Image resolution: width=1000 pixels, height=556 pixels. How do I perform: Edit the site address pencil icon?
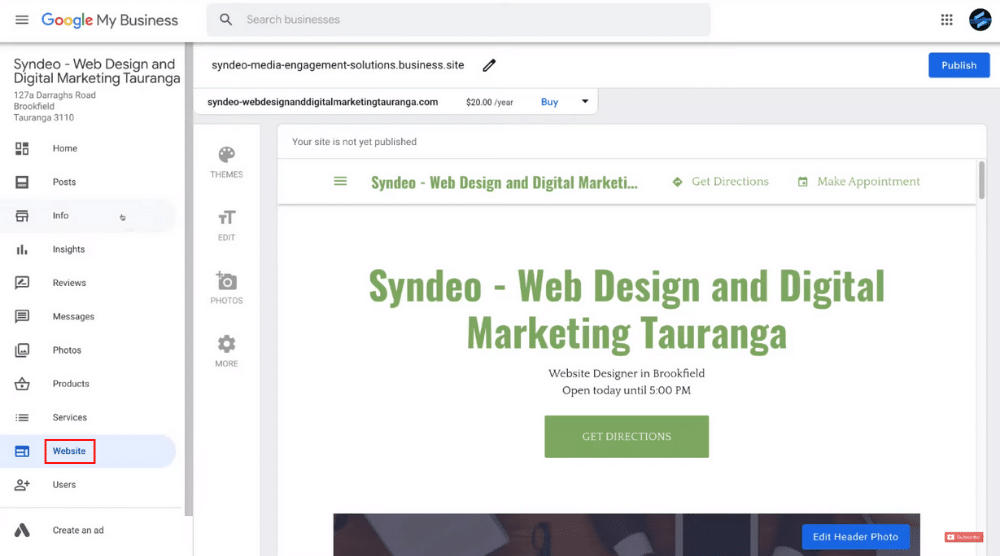click(x=489, y=65)
